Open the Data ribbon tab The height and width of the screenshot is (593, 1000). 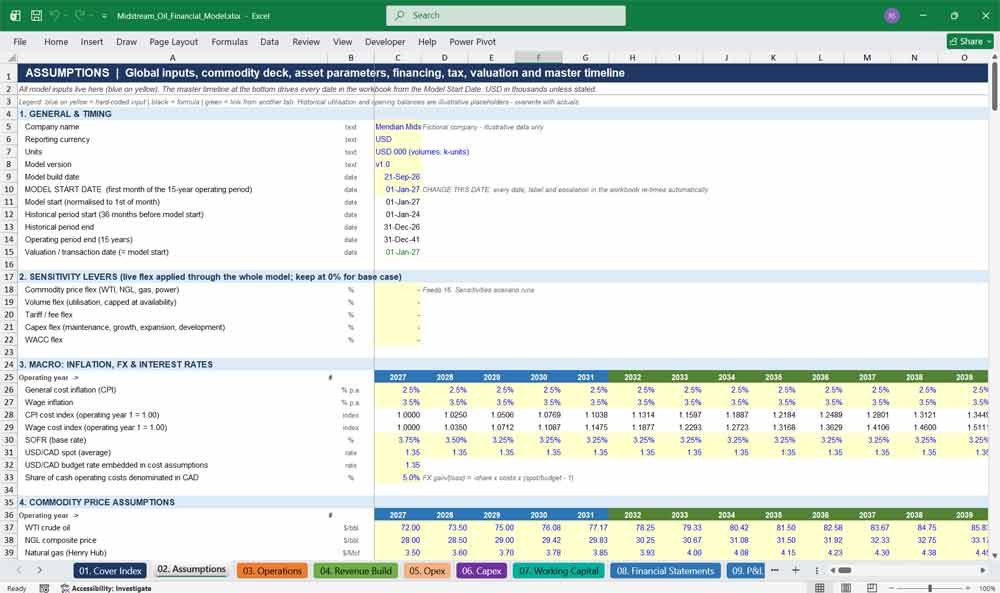[269, 41]
